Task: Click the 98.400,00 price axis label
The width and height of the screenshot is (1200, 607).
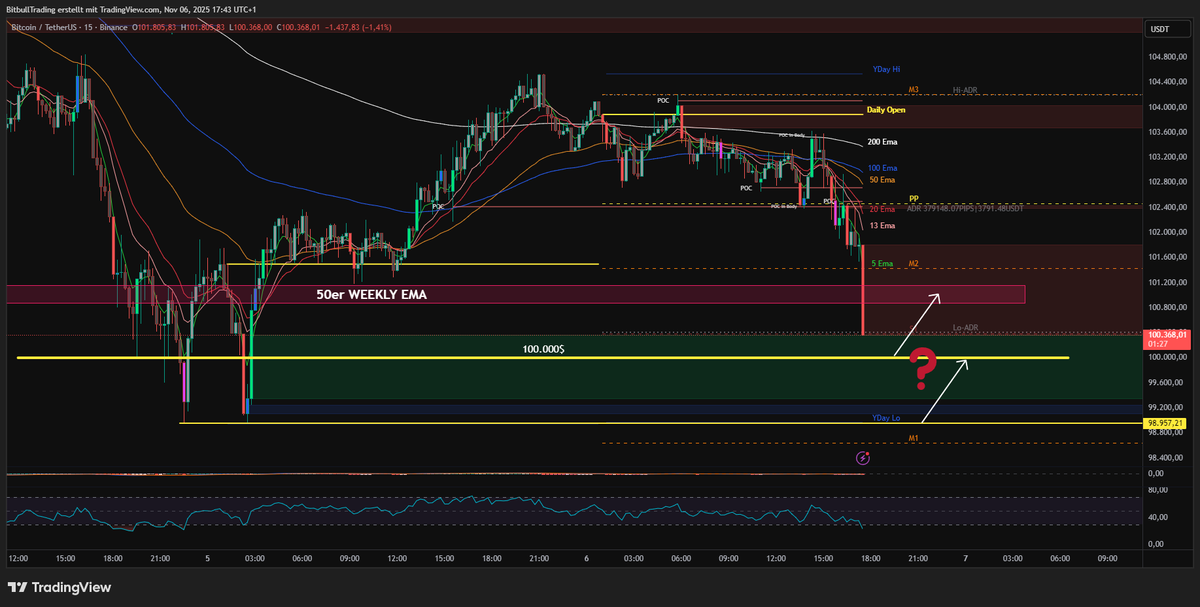Action: [x=1165, y=457]
